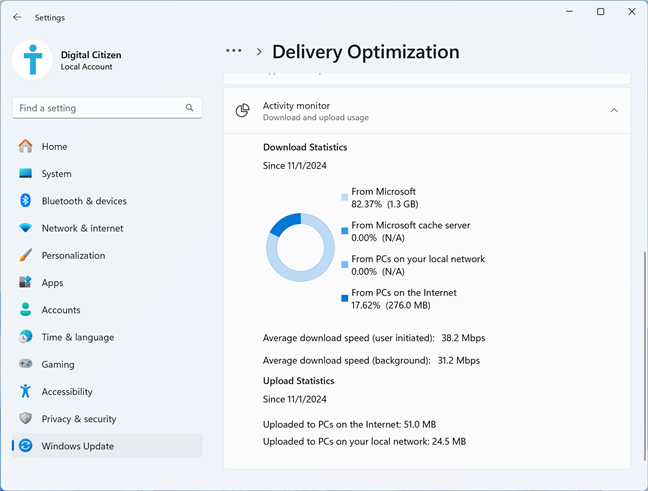
Task: Click the Accounts person icon
Action: (x=25, y=310)
